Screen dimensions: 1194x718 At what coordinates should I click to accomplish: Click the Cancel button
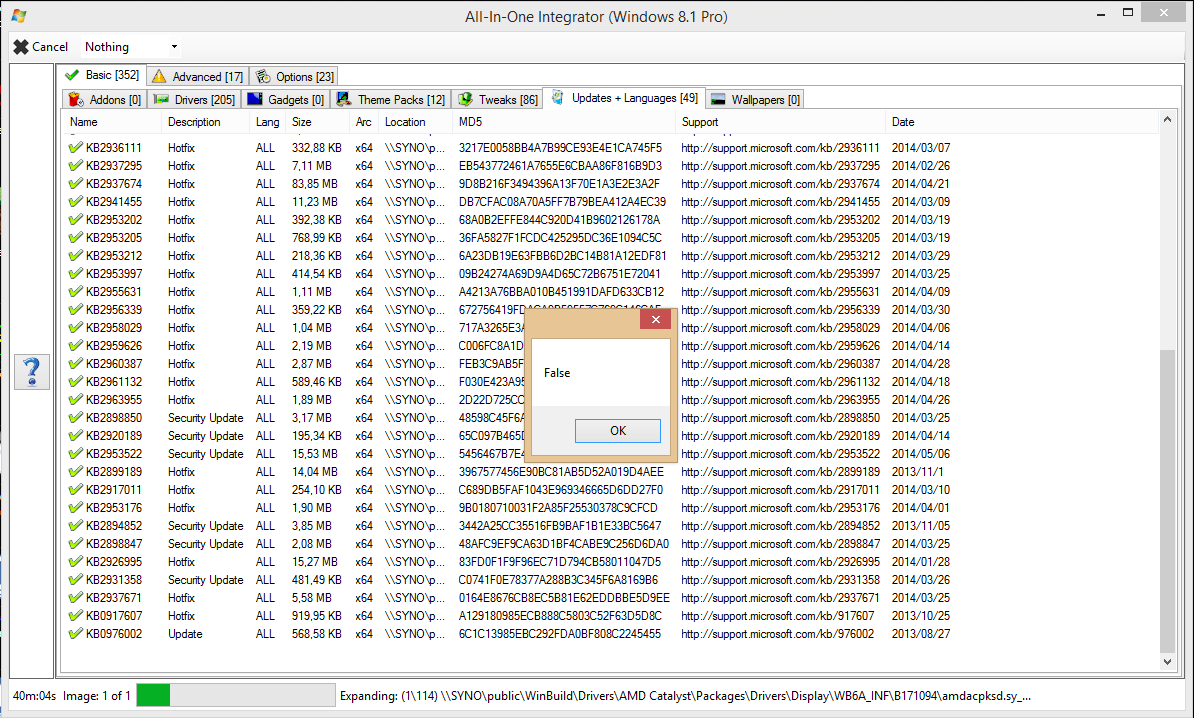pyautogui.click(x=41, y=47)
